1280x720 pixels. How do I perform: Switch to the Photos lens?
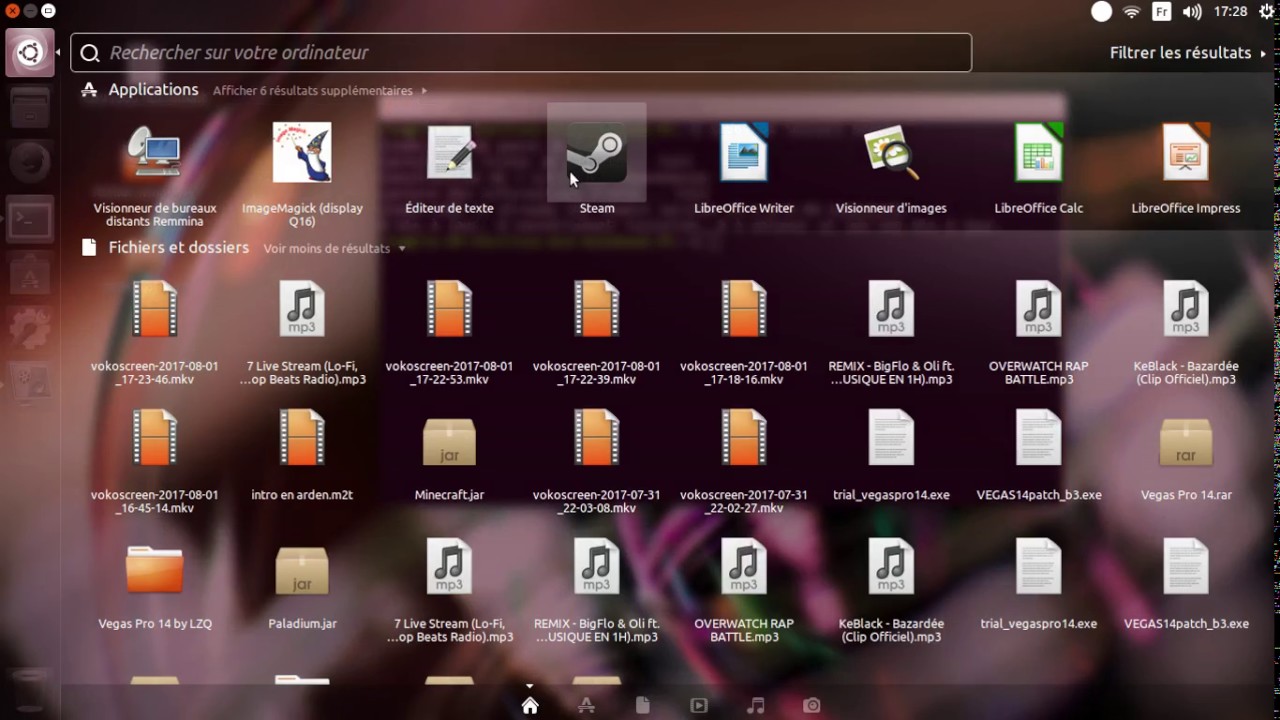click(x=812, y=705)
